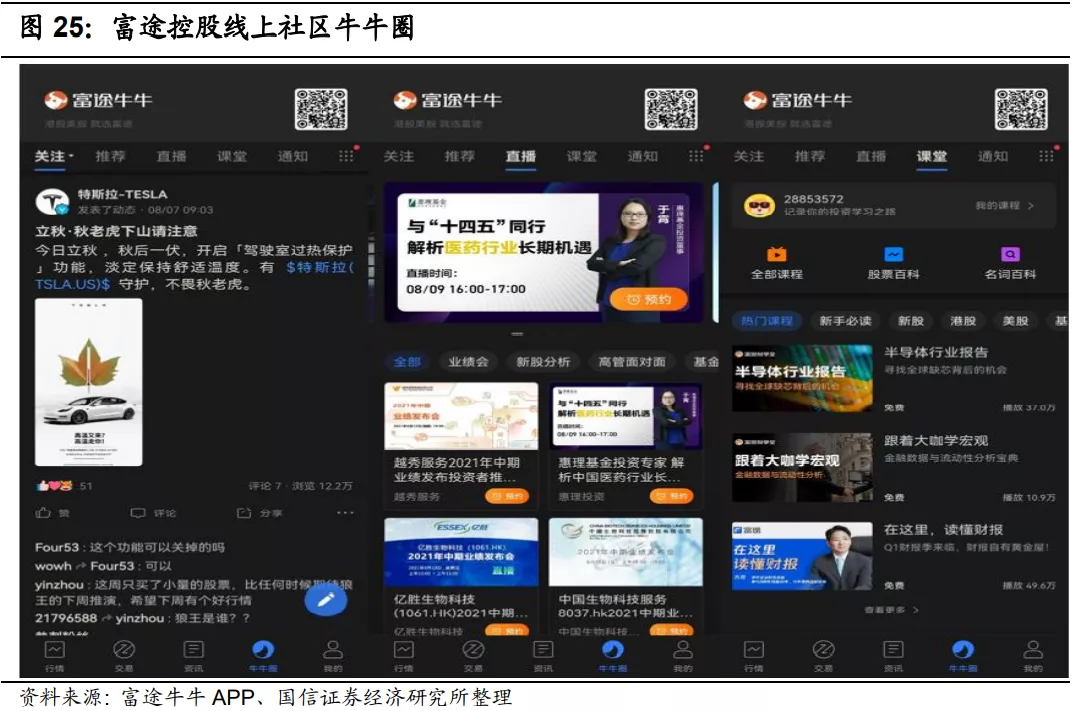
Task: Reserve the banner live via orange 预约 button
Action: pos(648,299)
